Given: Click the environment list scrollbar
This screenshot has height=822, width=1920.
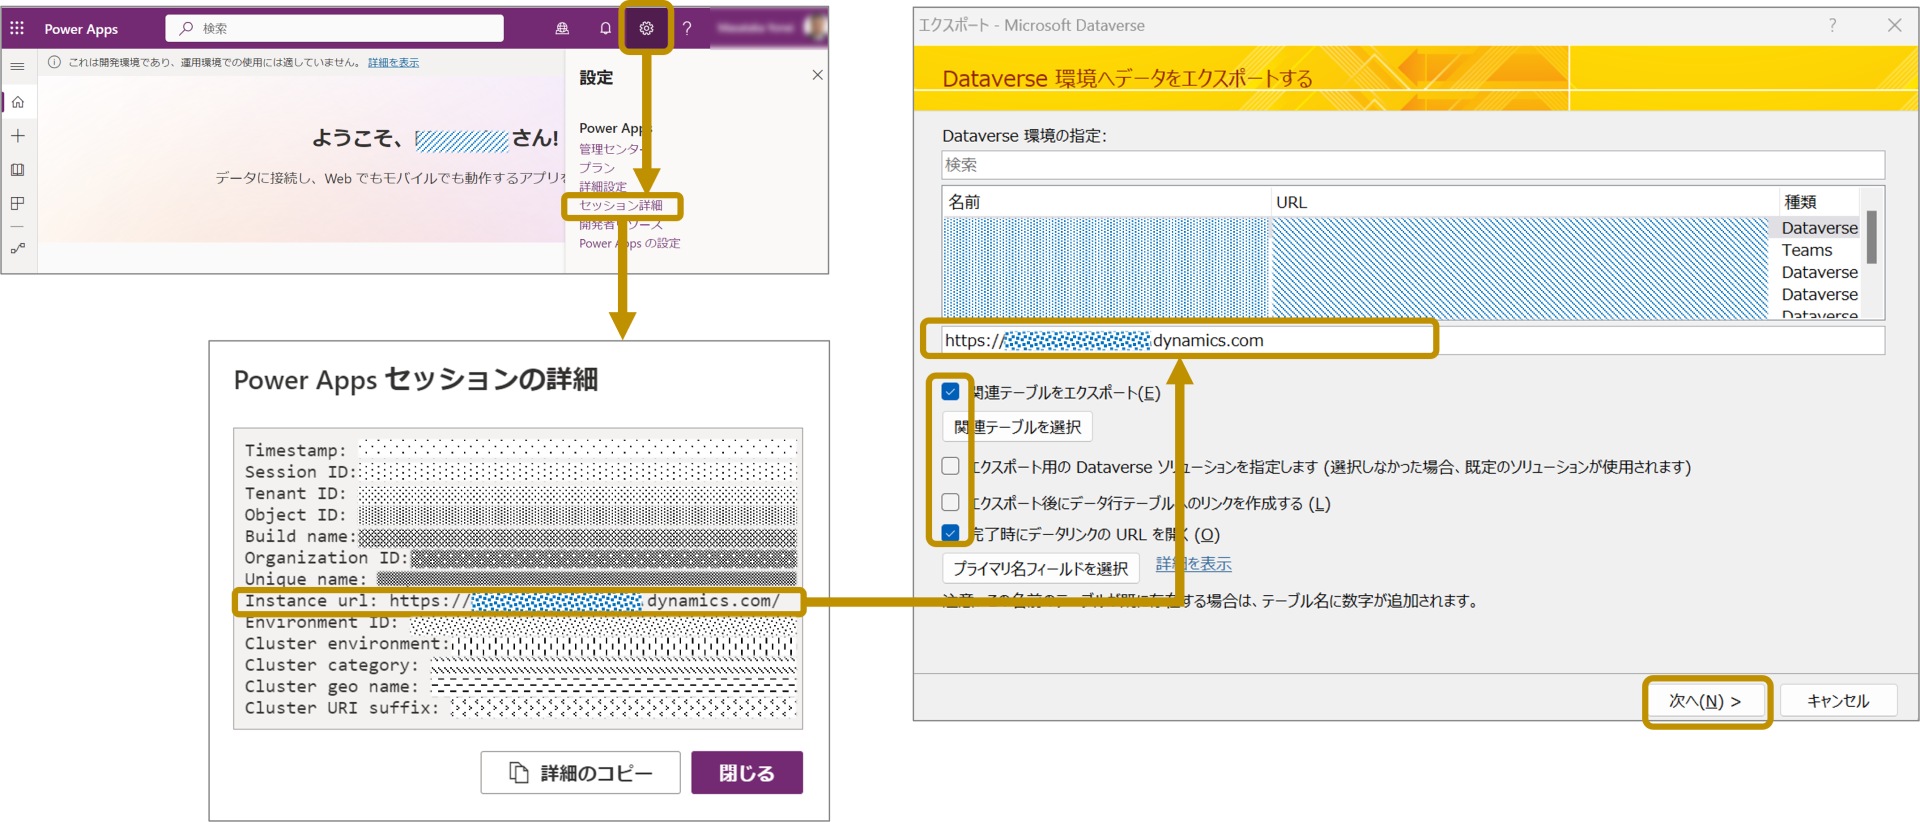Looking at the screenshot, I should tap(1871, 238).
